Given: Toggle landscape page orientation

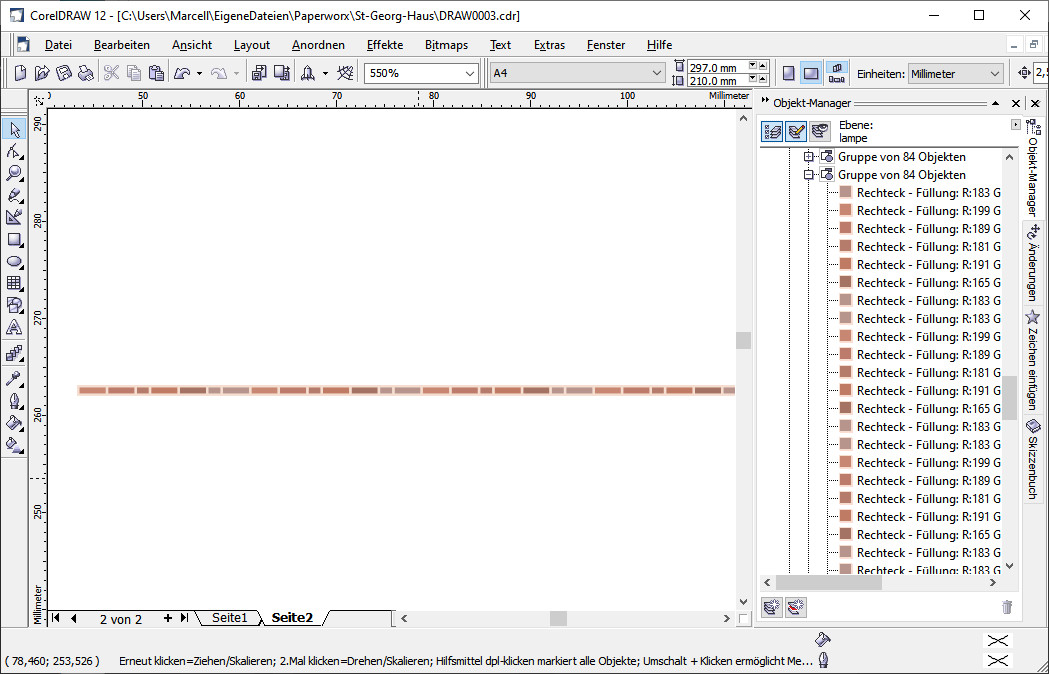Looking at the screenshot, I should pos(811,73).
